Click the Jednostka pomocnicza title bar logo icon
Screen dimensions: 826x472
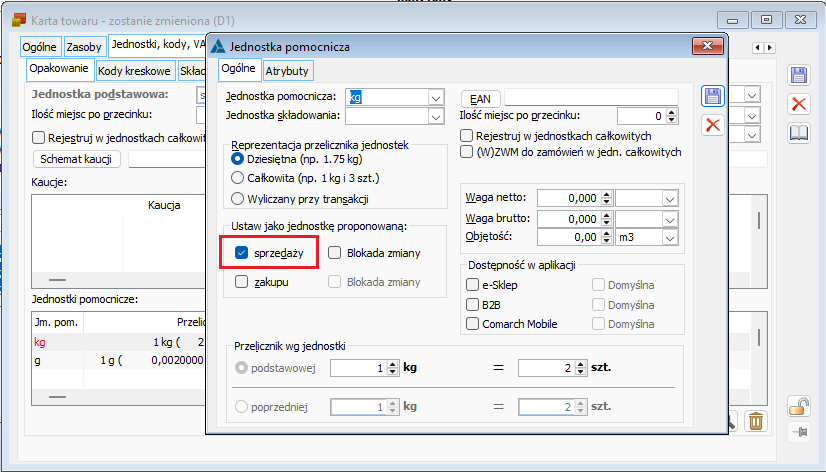[x=218, y=46]
